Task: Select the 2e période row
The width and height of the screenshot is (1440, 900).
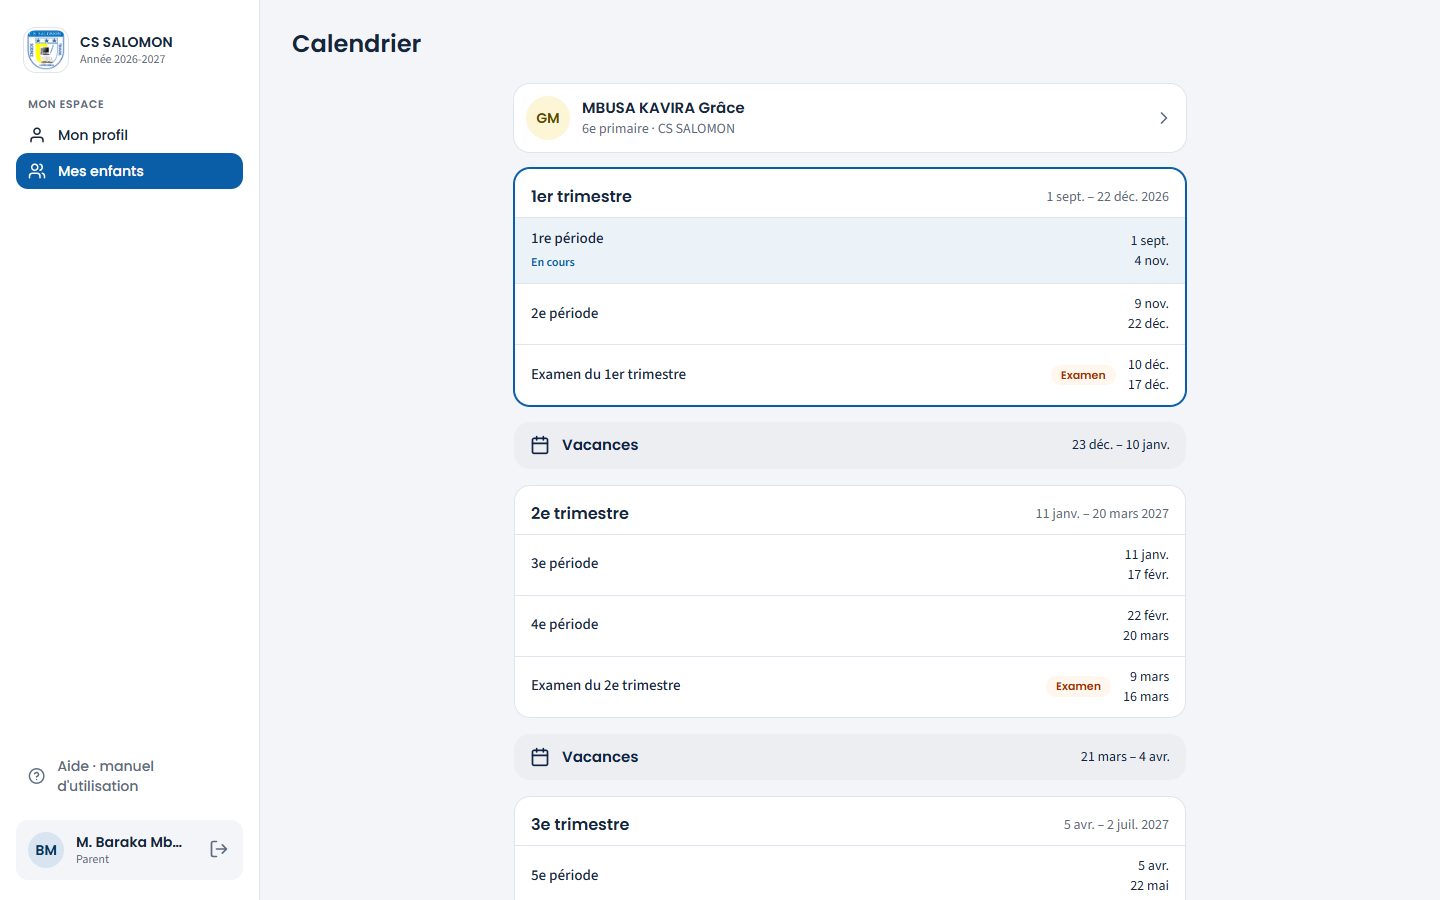Action: click(850, 314)
